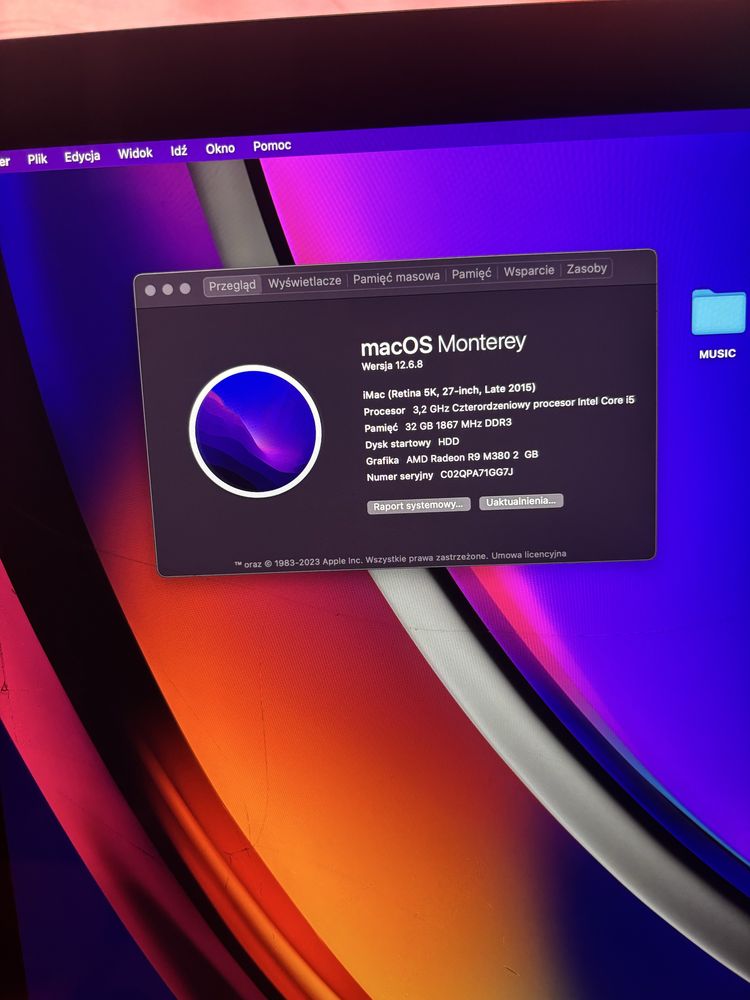Open the Idź menu
The image size is (750, 1000).
pyautogui.click(x=179, y=151)
